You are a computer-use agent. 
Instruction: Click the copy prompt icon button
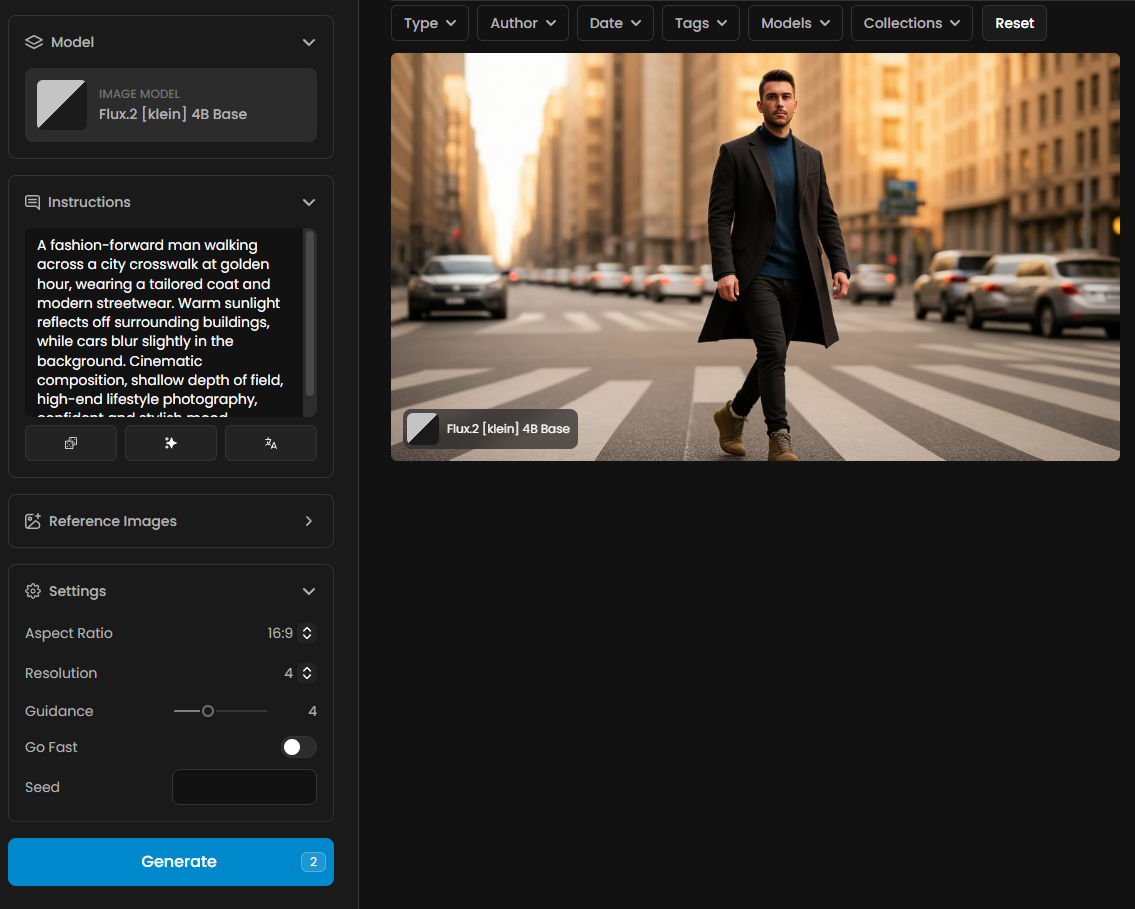71,443
